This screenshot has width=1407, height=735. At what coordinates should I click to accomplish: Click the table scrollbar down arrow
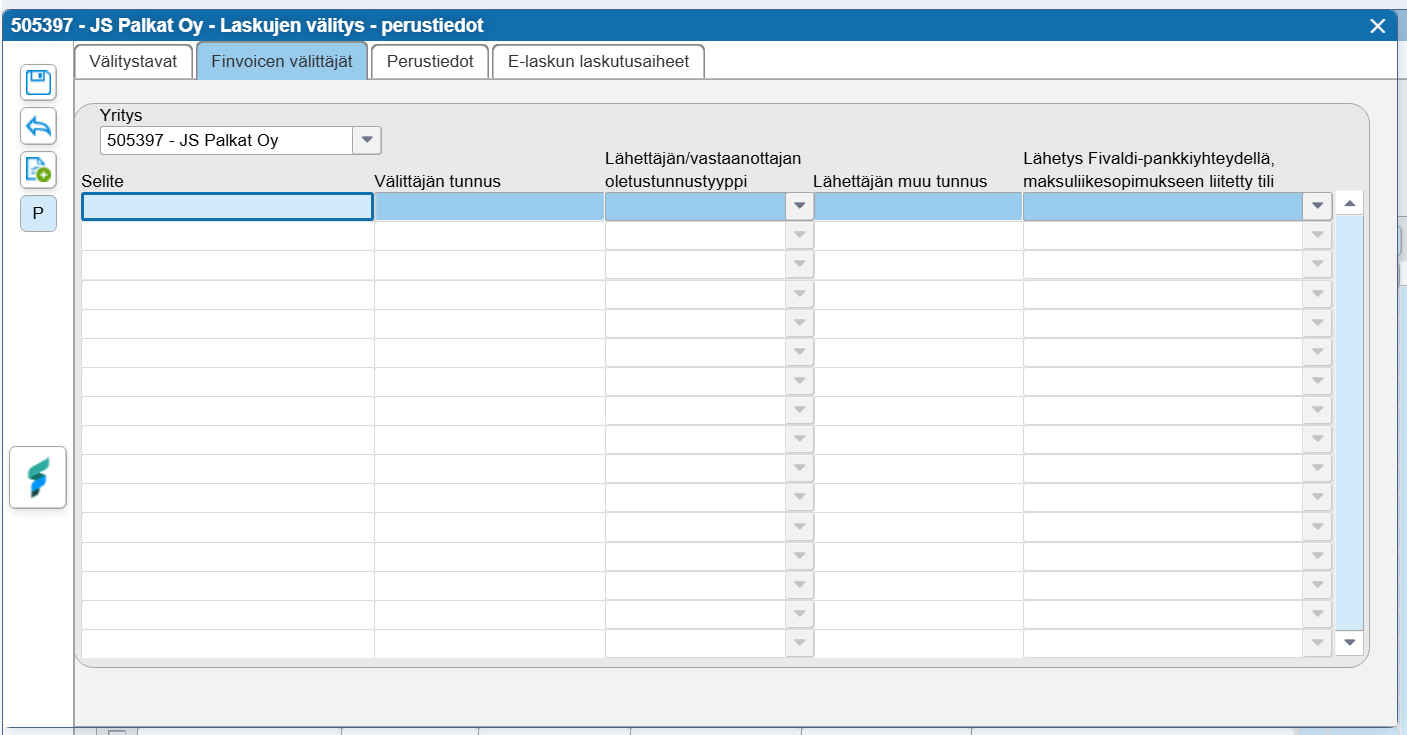pyautogui.click(x=1350, y=642)
